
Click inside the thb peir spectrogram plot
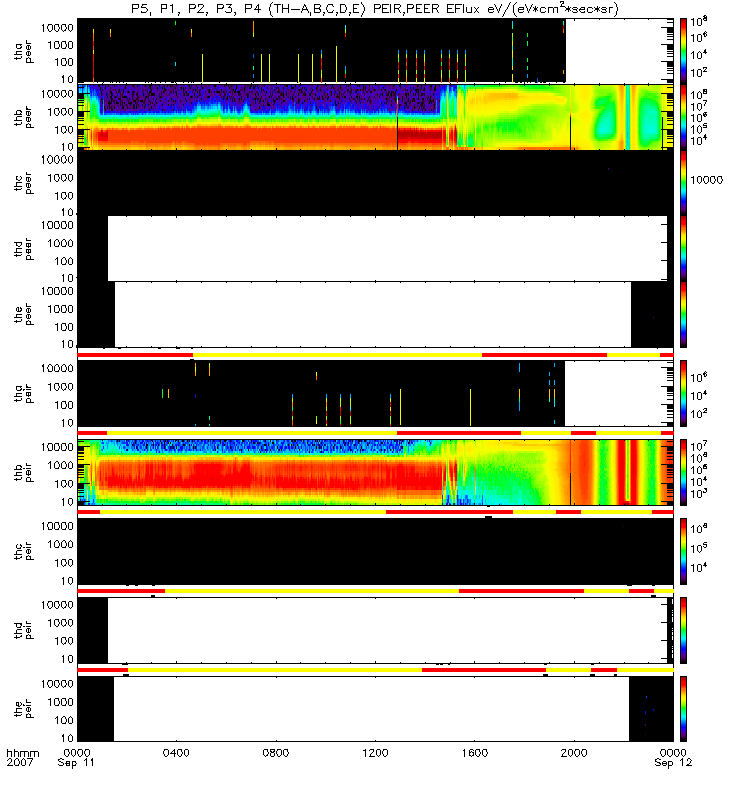375,472
